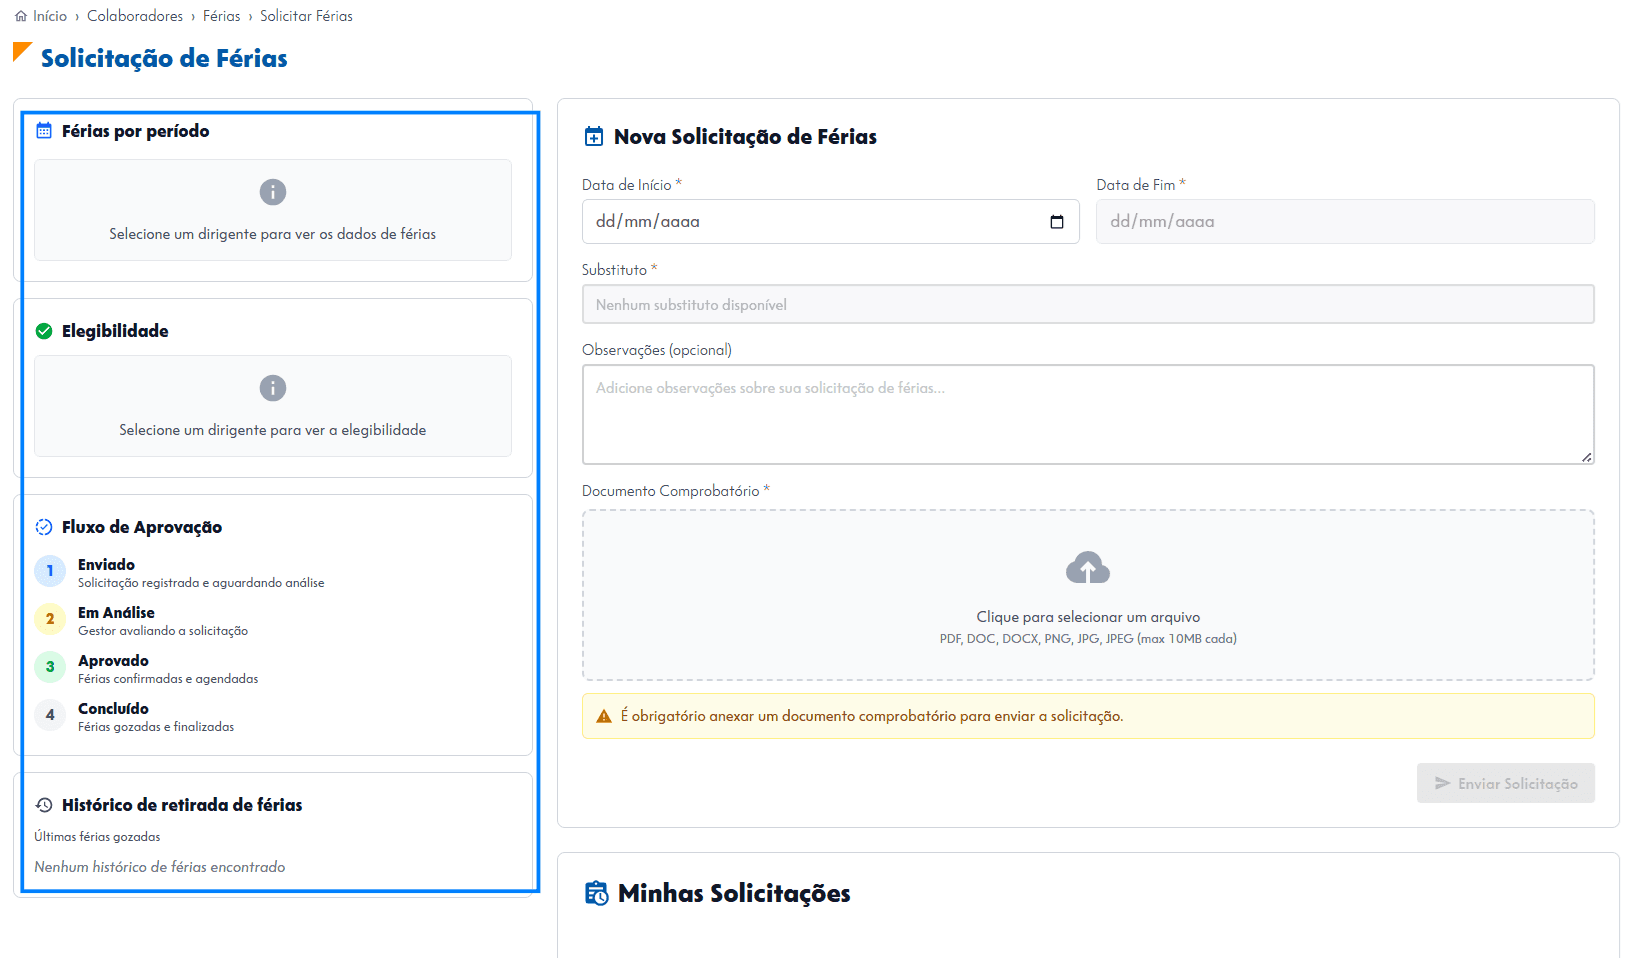Image resolution: width=1636 pixels, height=958 pixels.
Task: Click the green Elegibilidade check icon
Action: tap(44, 331)
